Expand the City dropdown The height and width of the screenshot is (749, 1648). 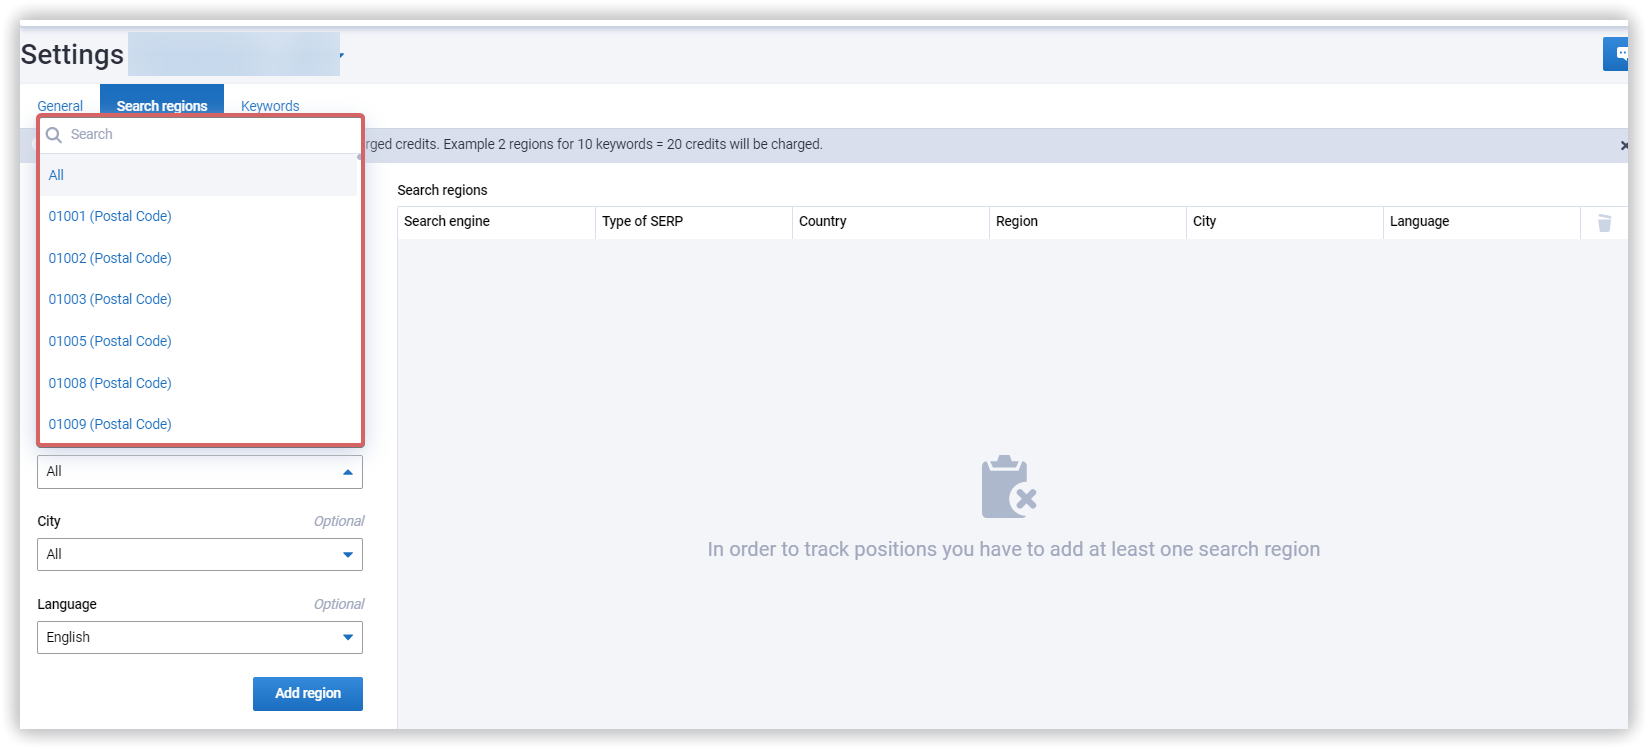200,555
